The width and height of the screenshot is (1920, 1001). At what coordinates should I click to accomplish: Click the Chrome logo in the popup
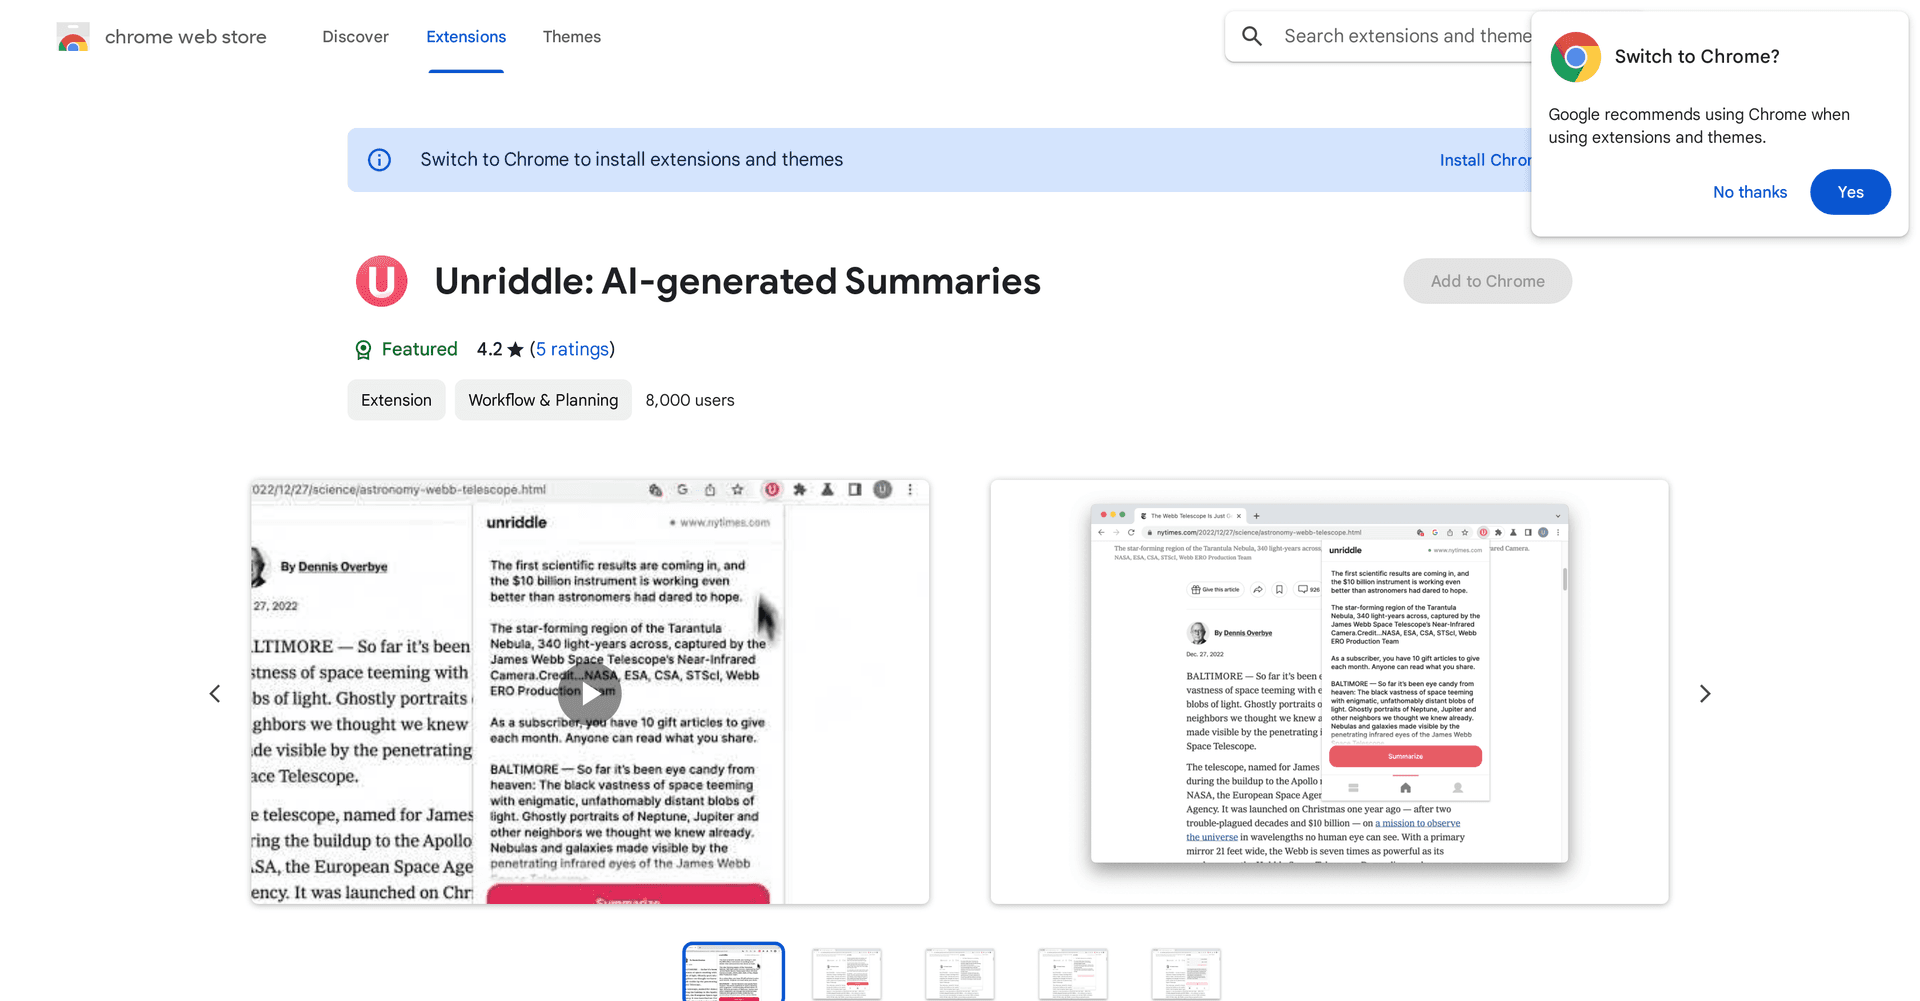[1575, 57]
